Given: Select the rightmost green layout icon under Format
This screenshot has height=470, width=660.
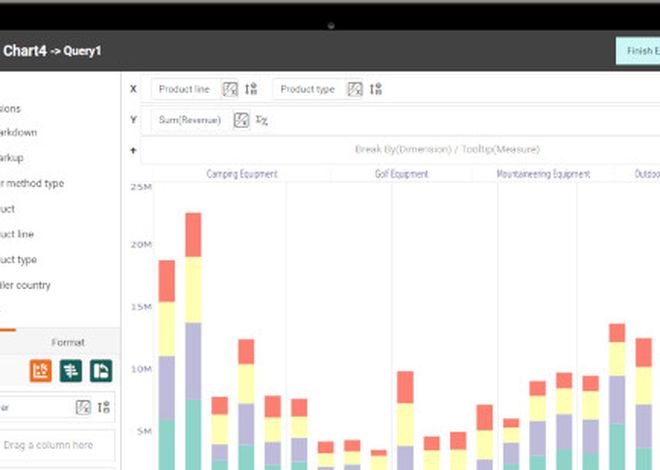Looking at the screenshot, I should click(x=101, y=371).
